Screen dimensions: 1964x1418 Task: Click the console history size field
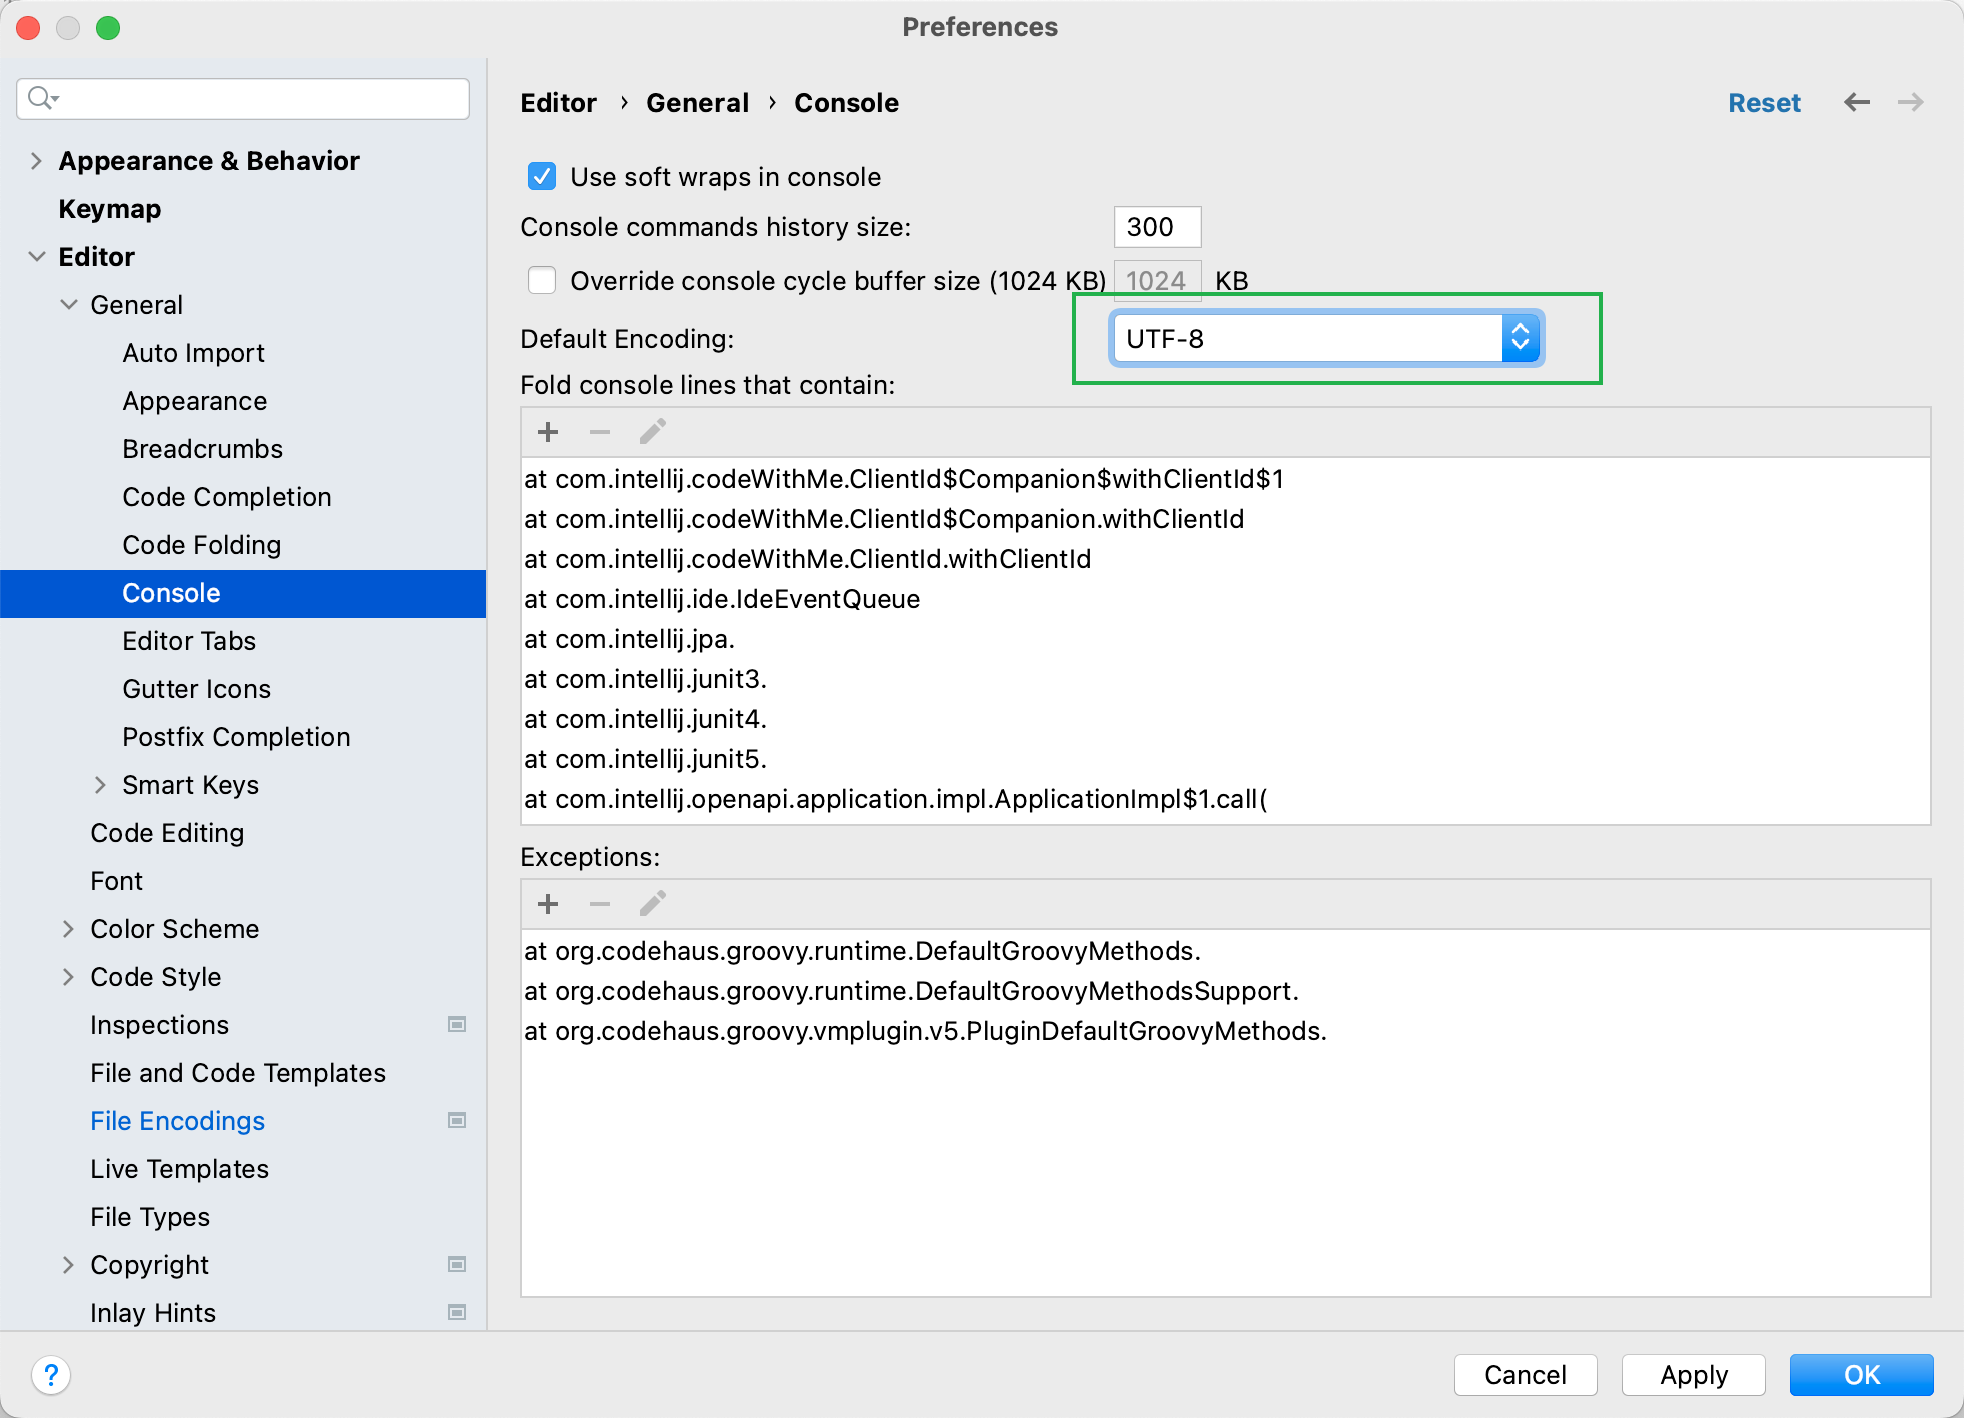pos(1156,227)
